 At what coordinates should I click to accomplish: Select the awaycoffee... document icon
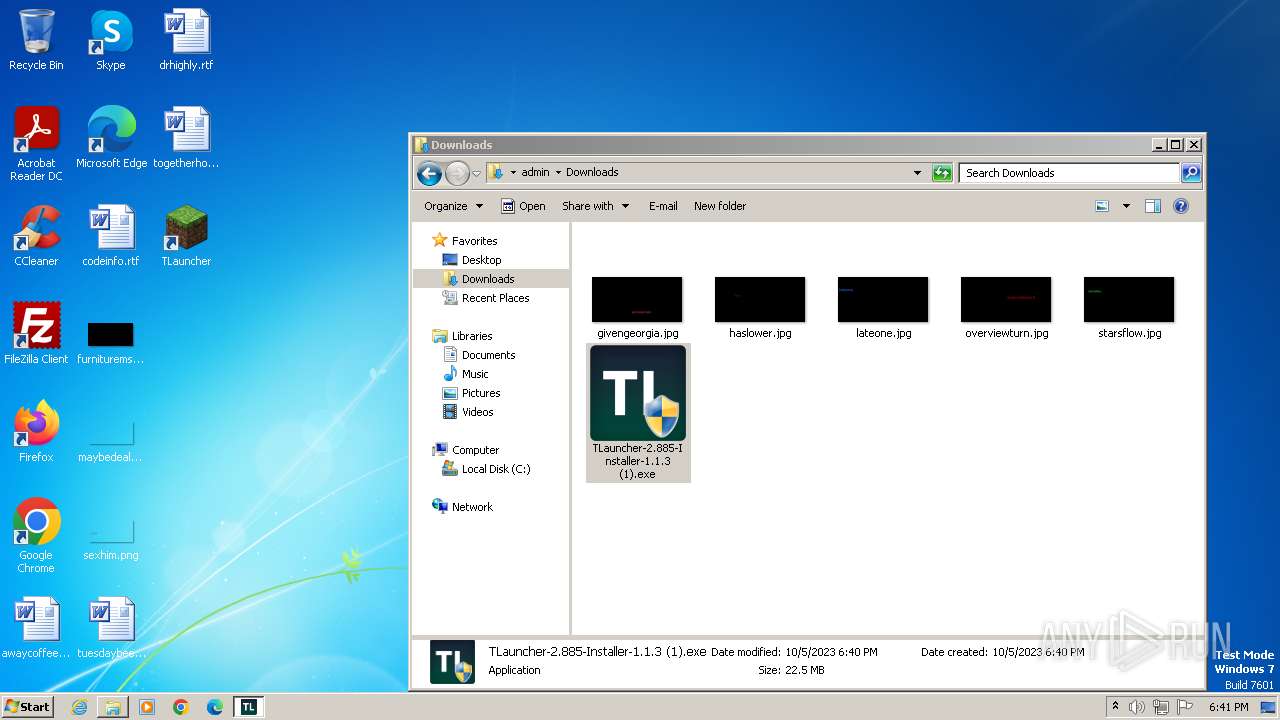(x=36, y=628)
